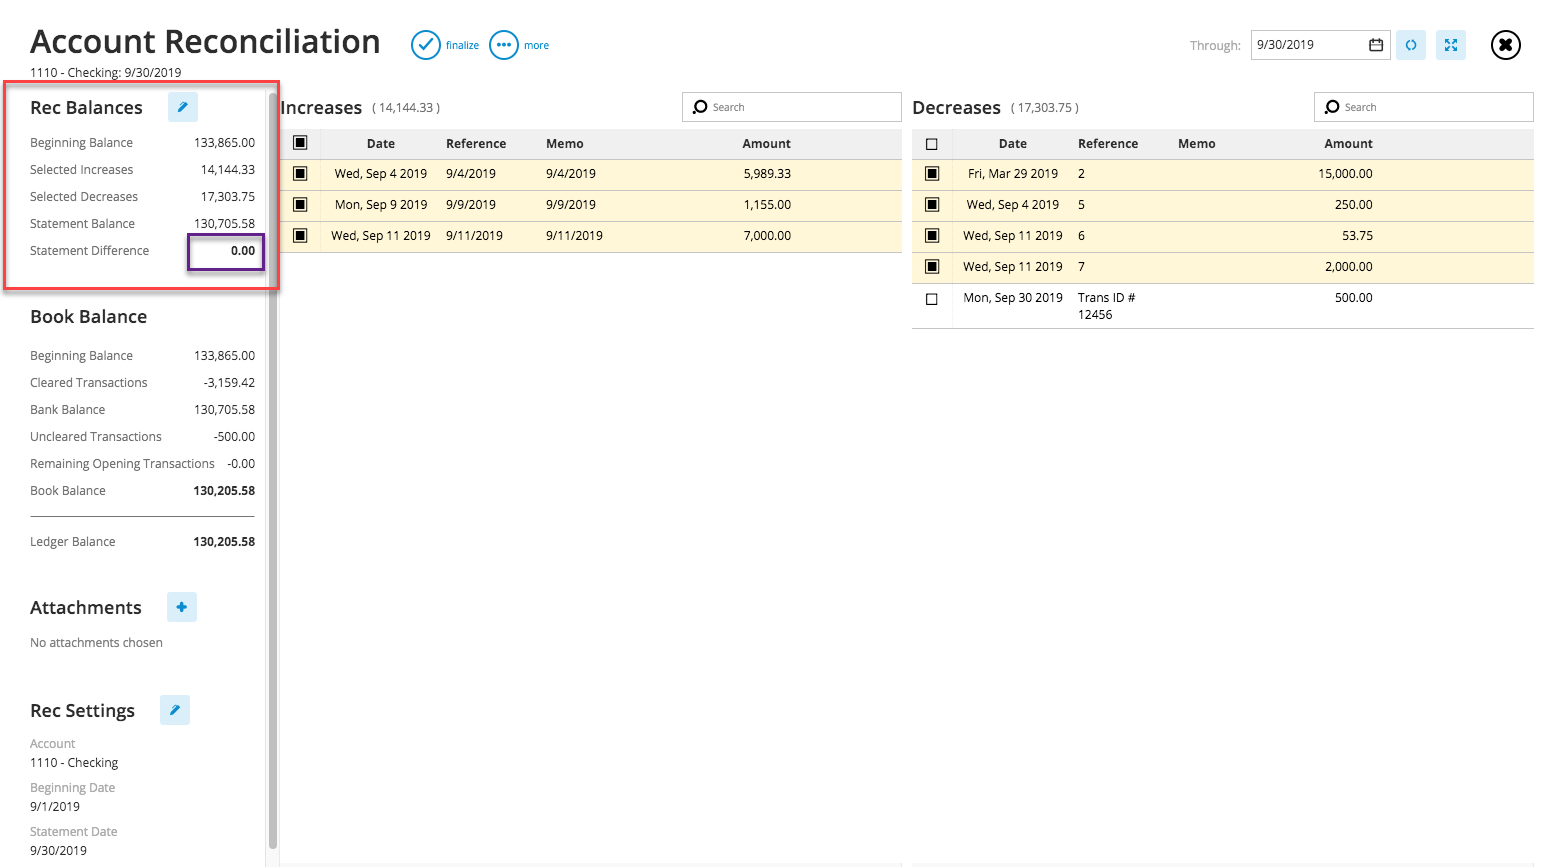Image resolution: width=1550 pixels, height=867 pixels.
Task: Sort Increases by Amount column header
Action: (x=767, y=144)
